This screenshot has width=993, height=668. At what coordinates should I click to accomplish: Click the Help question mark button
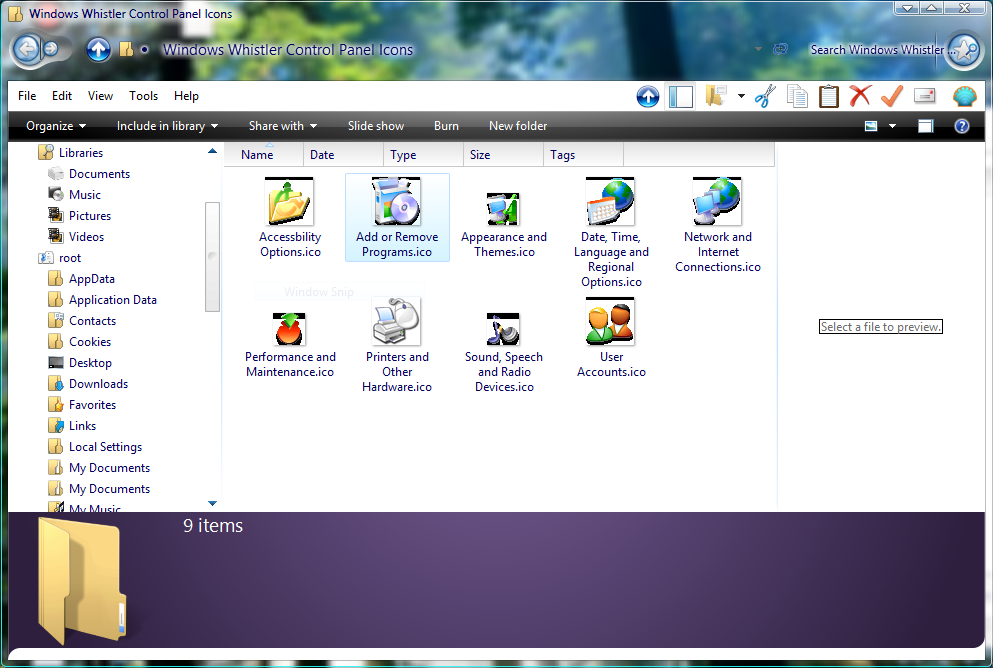(x=962, y=126)
